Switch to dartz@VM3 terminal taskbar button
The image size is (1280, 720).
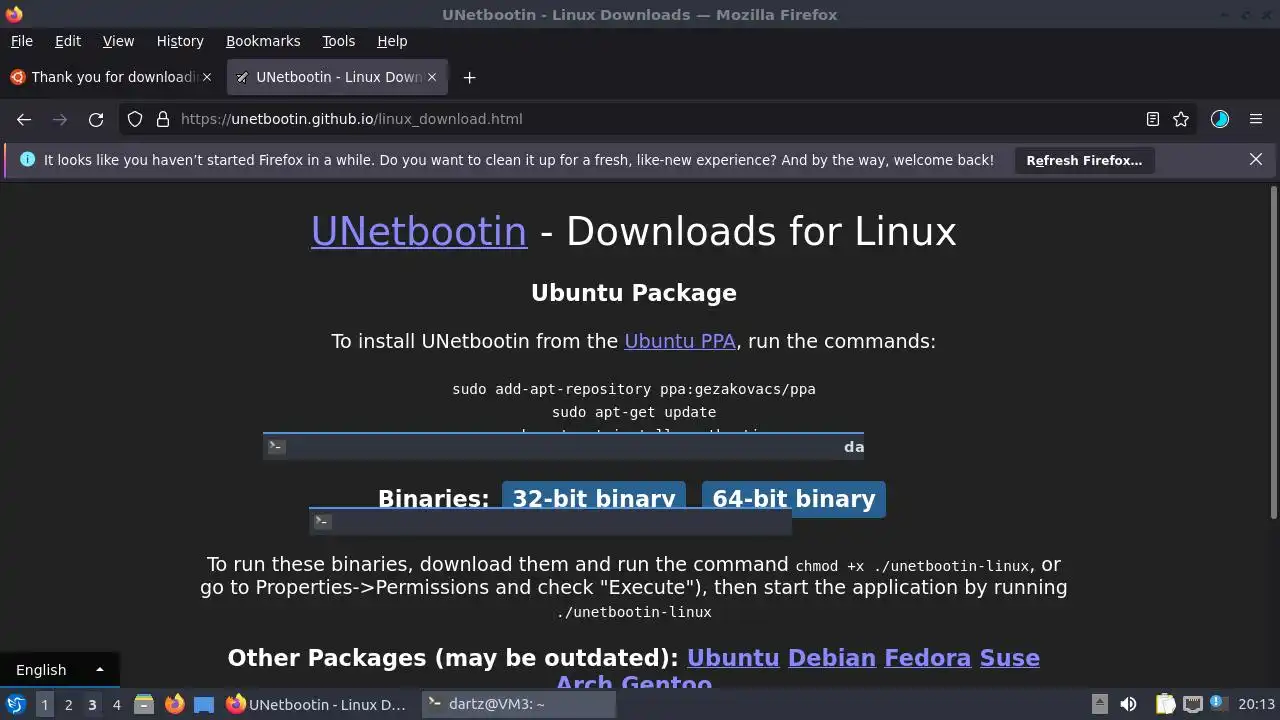tap(518, 705)
